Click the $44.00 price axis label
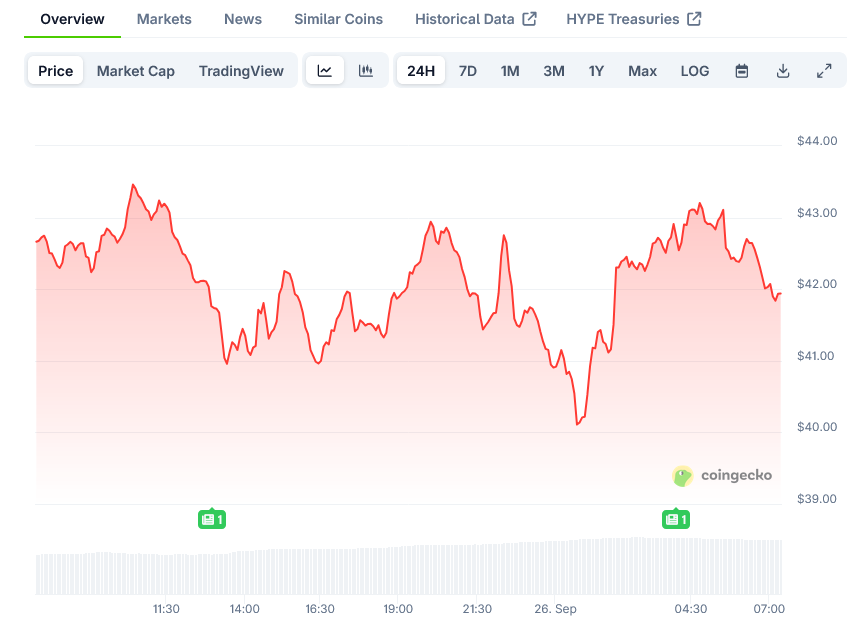The width and height of the screenshot is (847, 622). 817,141
